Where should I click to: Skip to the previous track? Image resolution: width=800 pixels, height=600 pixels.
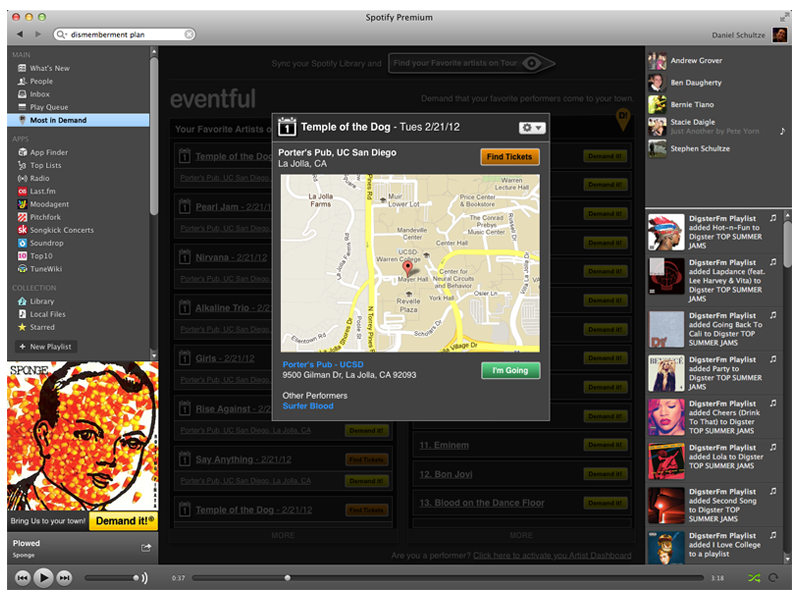[22, 578]
